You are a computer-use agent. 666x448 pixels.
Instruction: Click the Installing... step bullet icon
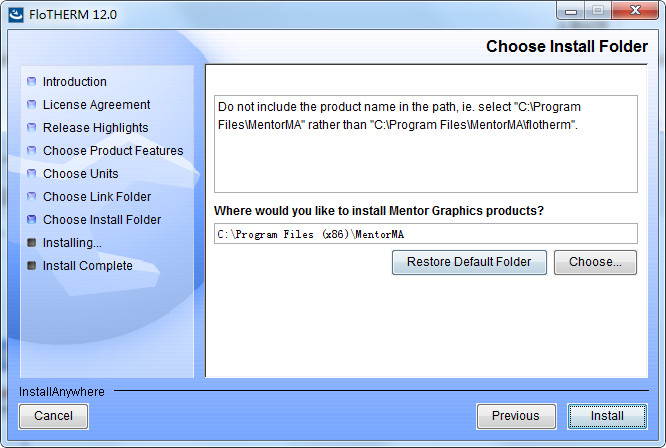(x=32, y=243)
